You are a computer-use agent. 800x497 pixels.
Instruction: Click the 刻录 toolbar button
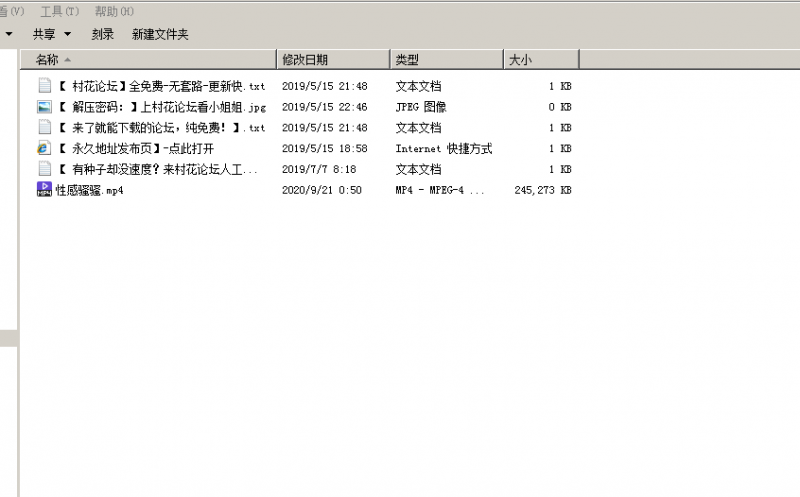point(102,34)
